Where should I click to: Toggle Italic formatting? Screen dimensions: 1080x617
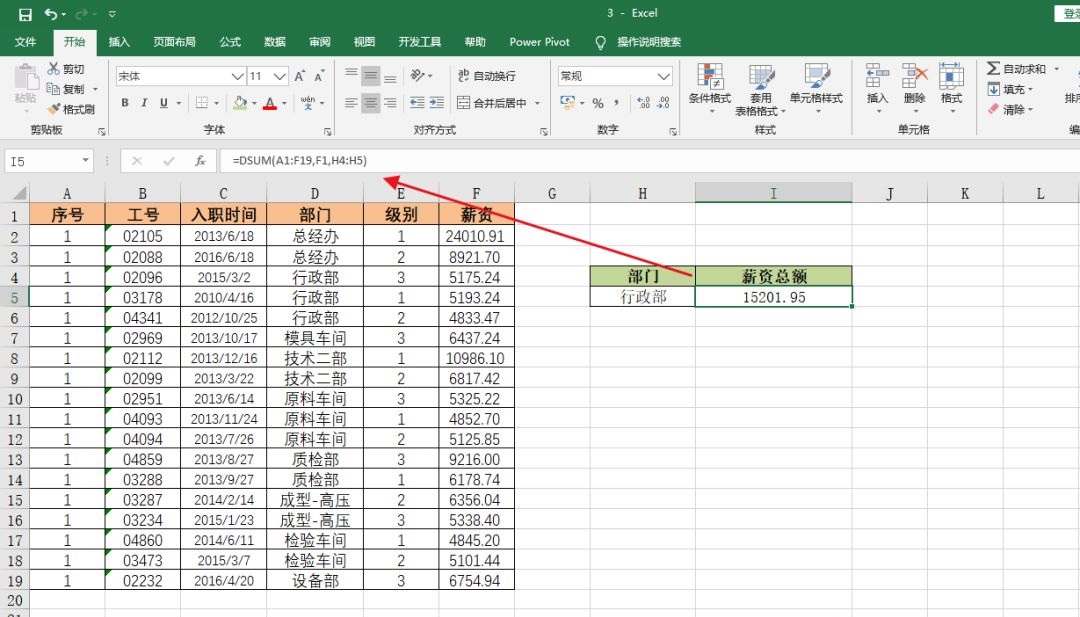click(144, 103)
